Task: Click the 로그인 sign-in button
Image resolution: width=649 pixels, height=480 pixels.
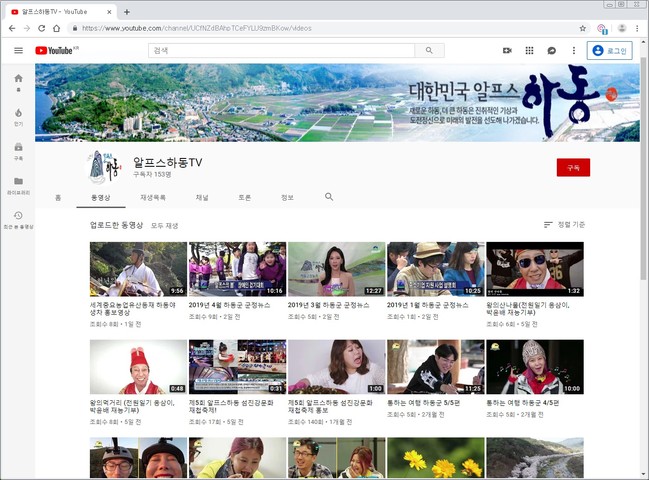Action: point(609,50)
